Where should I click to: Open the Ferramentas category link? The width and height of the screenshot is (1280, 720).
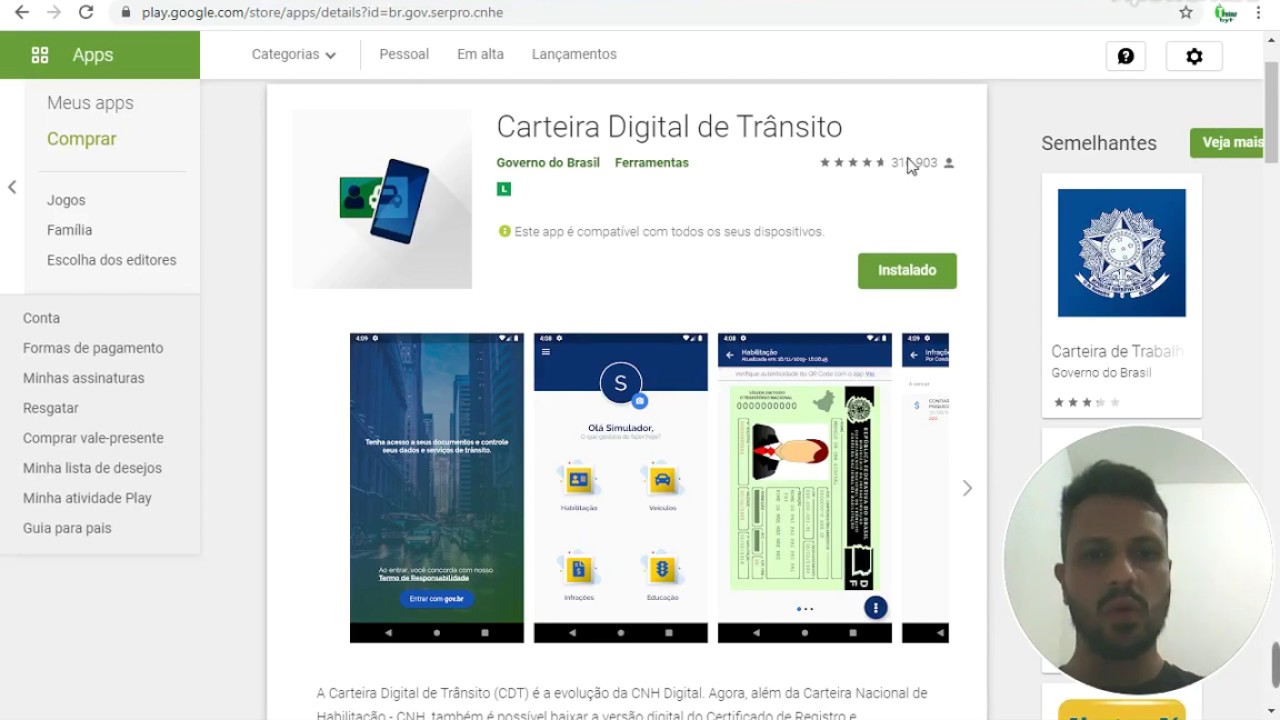click(651, 162)
